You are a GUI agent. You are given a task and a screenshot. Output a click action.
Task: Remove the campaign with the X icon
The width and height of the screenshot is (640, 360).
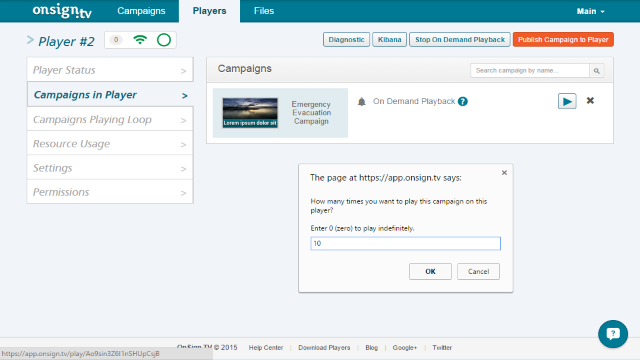[x=590, y=100]
